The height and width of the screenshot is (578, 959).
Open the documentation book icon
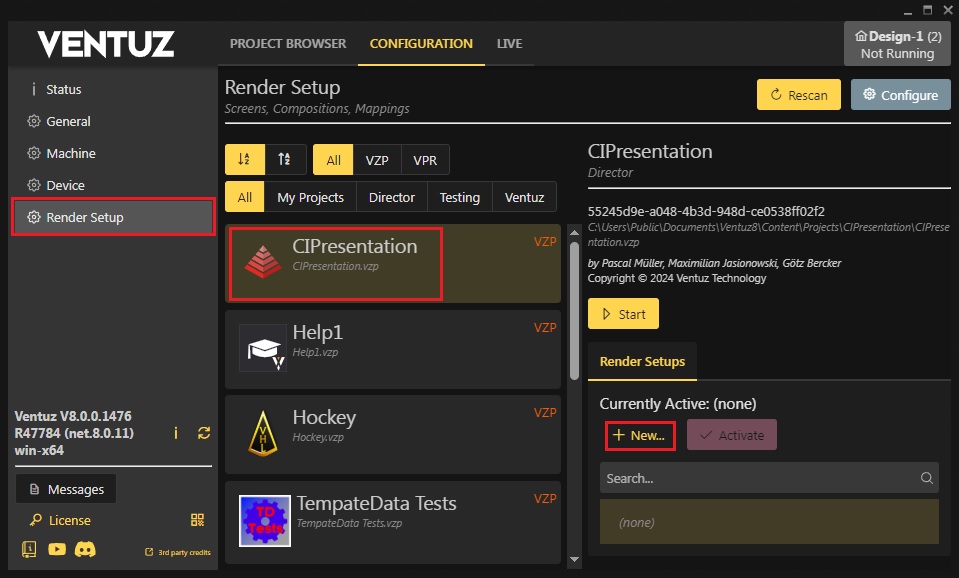coord(29,549)
